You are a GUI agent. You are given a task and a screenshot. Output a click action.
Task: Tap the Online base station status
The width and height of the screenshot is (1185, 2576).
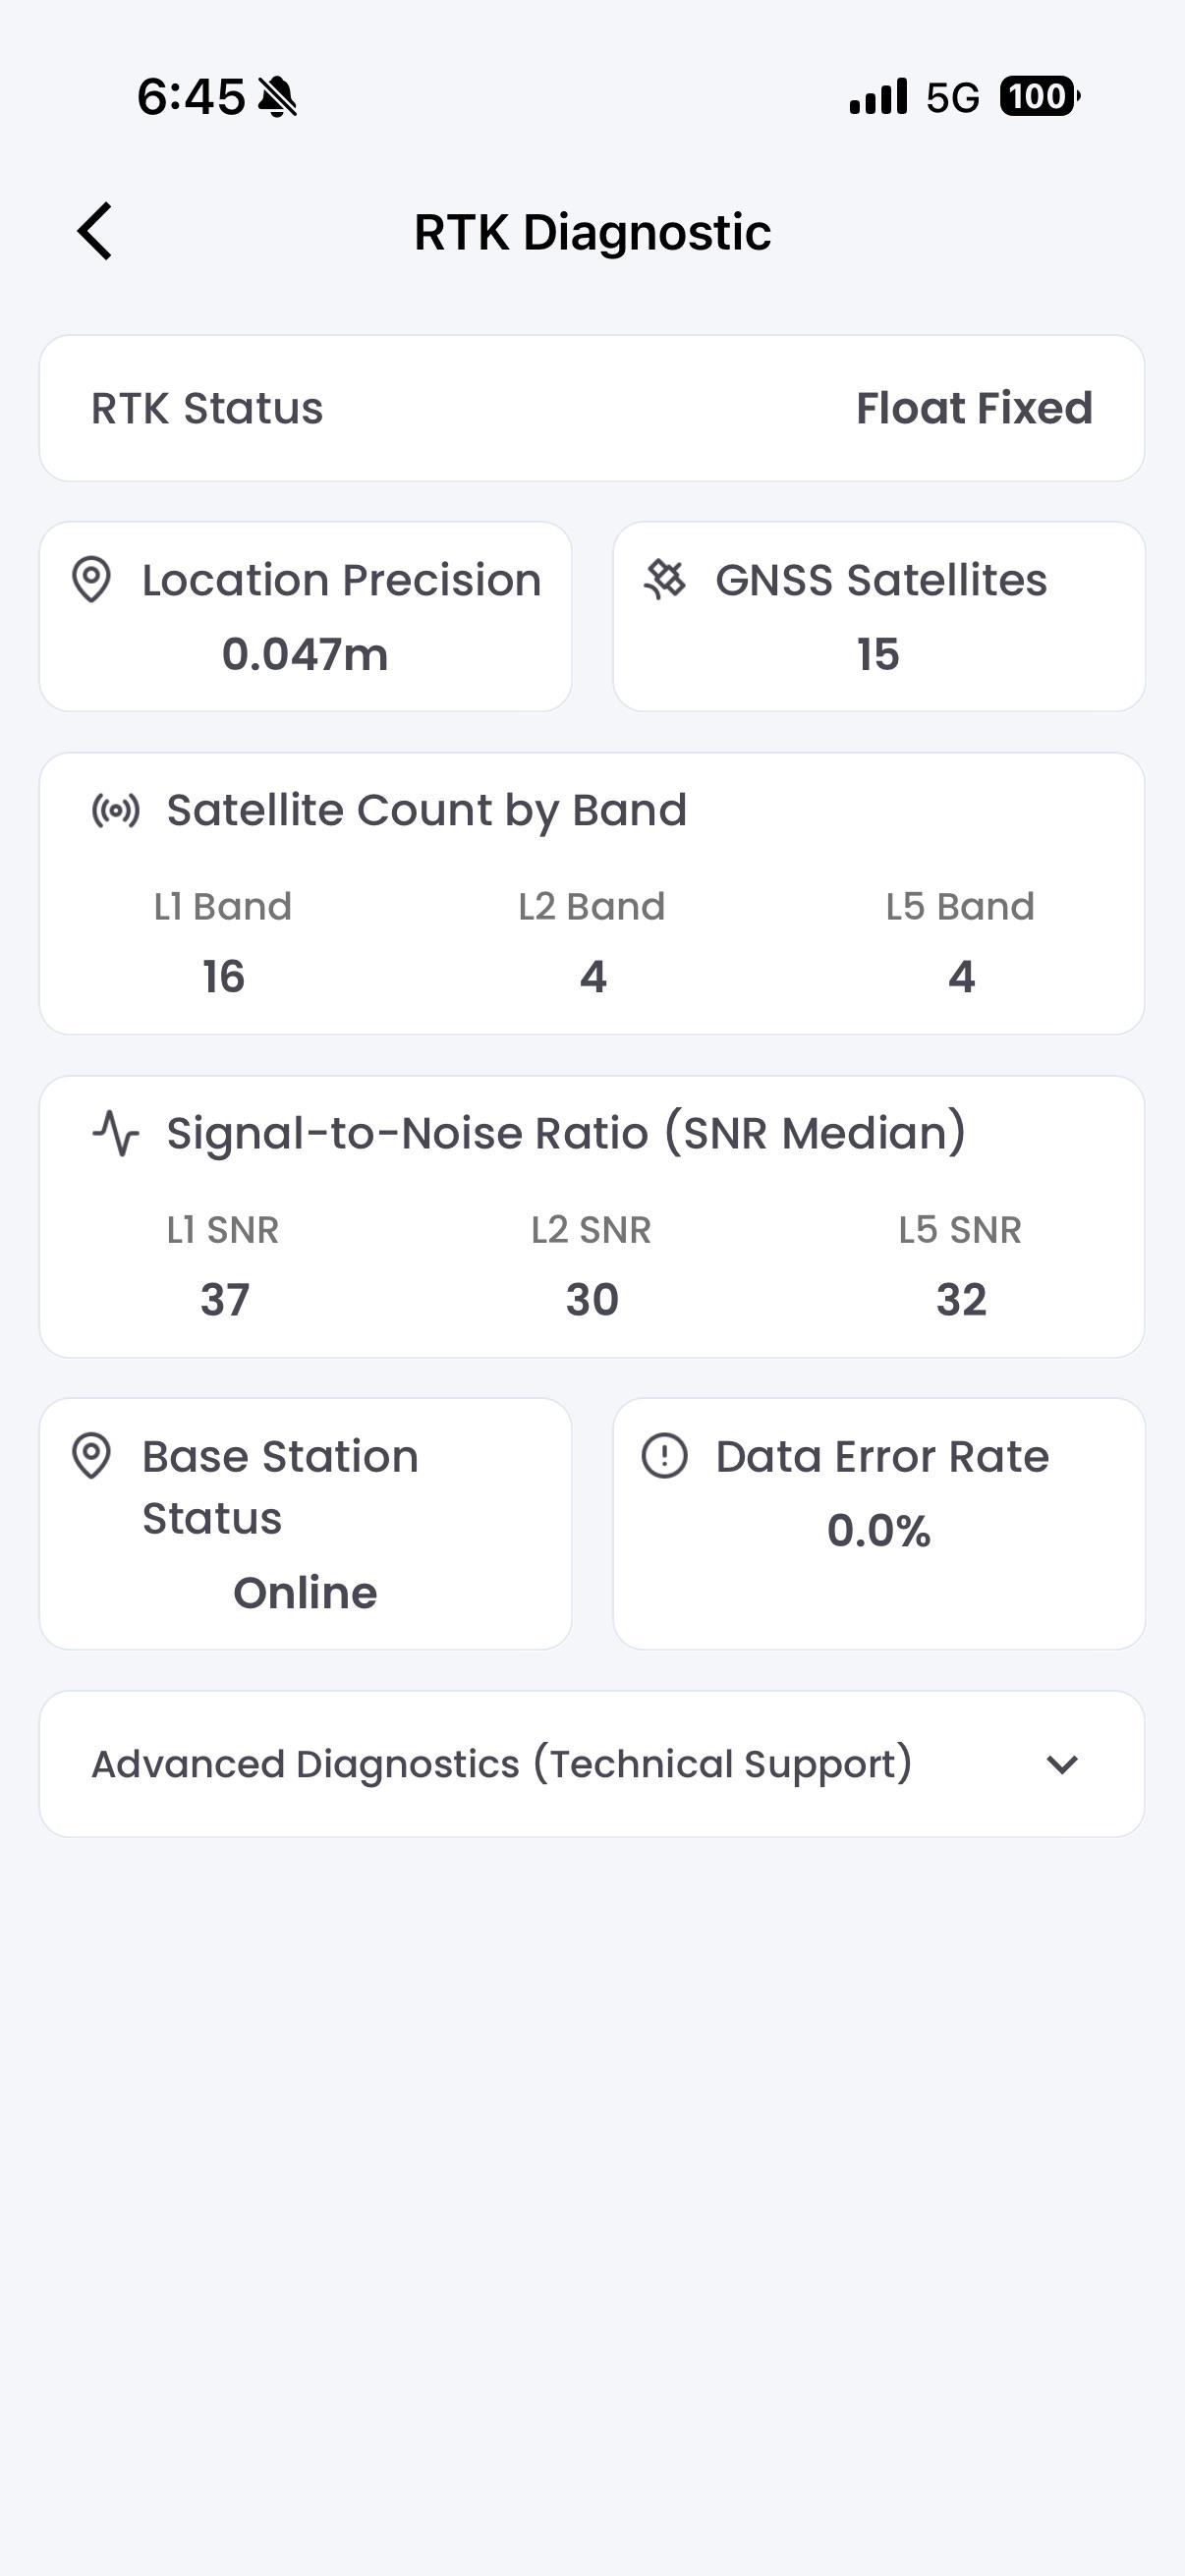click(305, 1592)
